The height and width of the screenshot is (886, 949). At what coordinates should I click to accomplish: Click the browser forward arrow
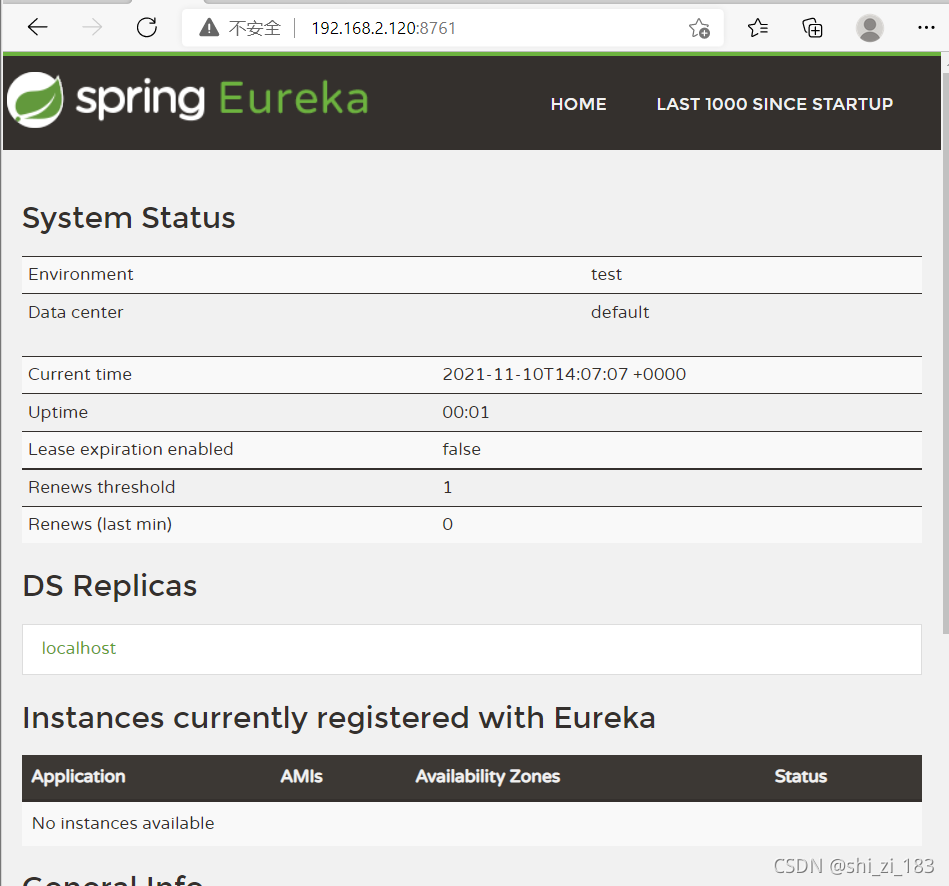pos(92,27)
